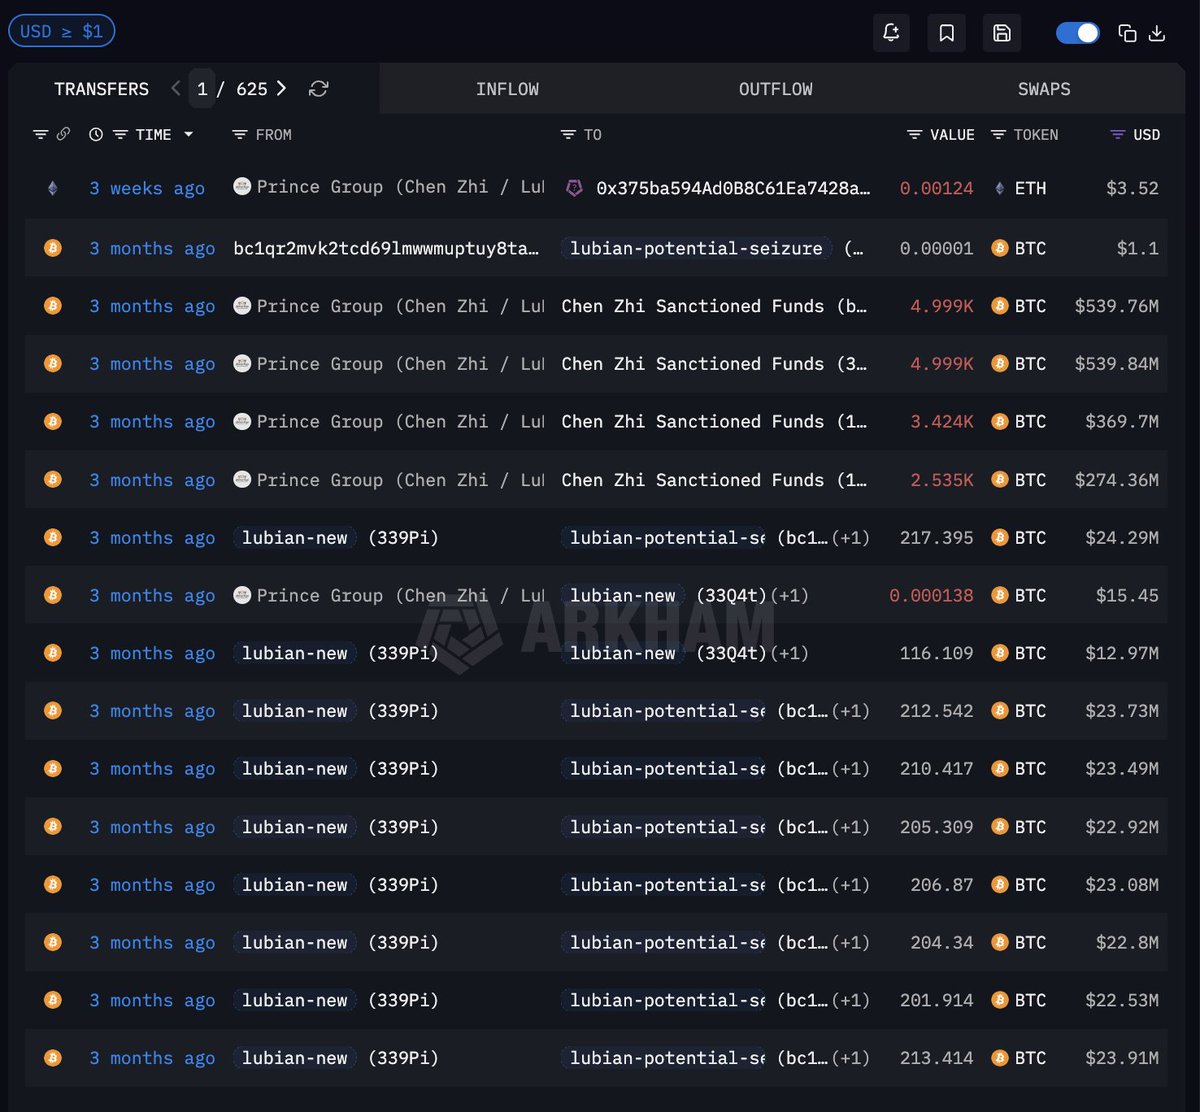Open the 0x375ba594Ad0B8C61Ea7428a address link
This screenshot has height=1112, width=1200.
pyautogui.click(x=732, y=188)
